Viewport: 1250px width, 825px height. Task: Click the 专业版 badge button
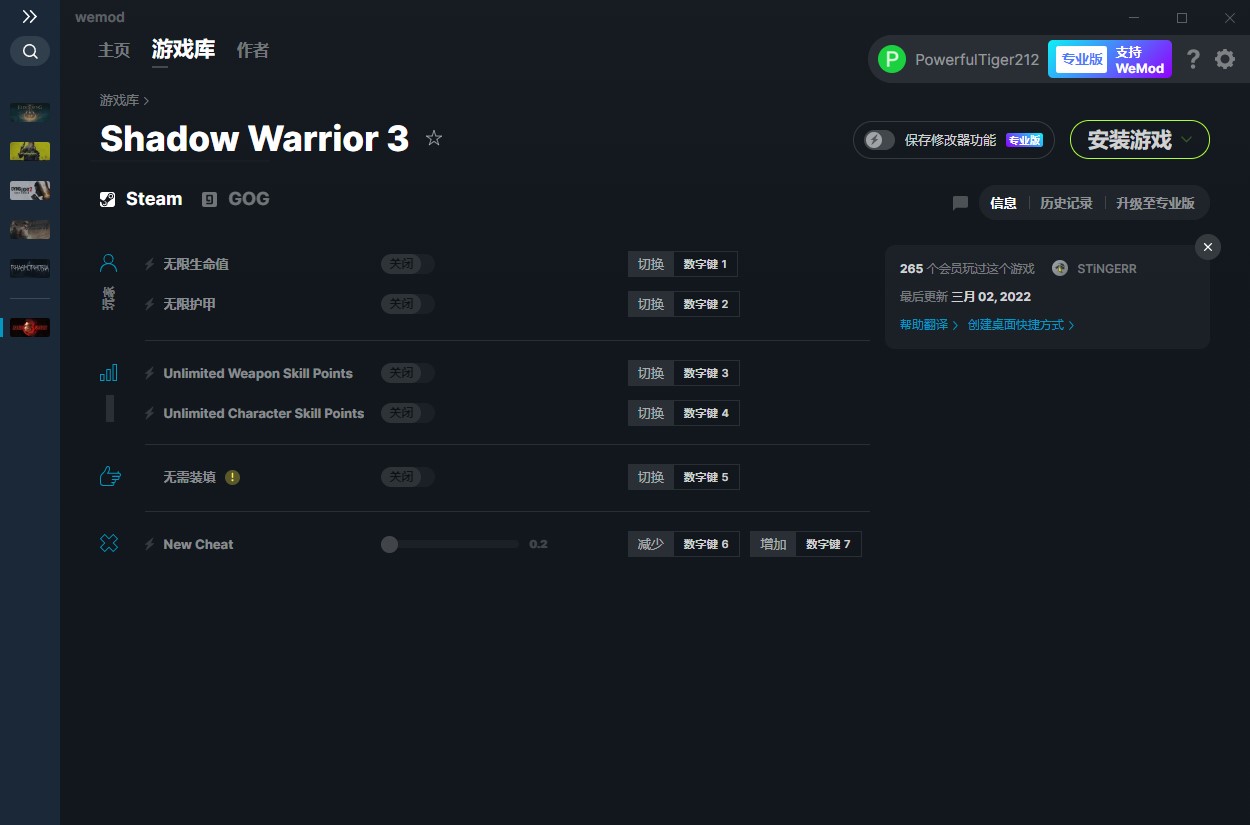pos(1081,59)
